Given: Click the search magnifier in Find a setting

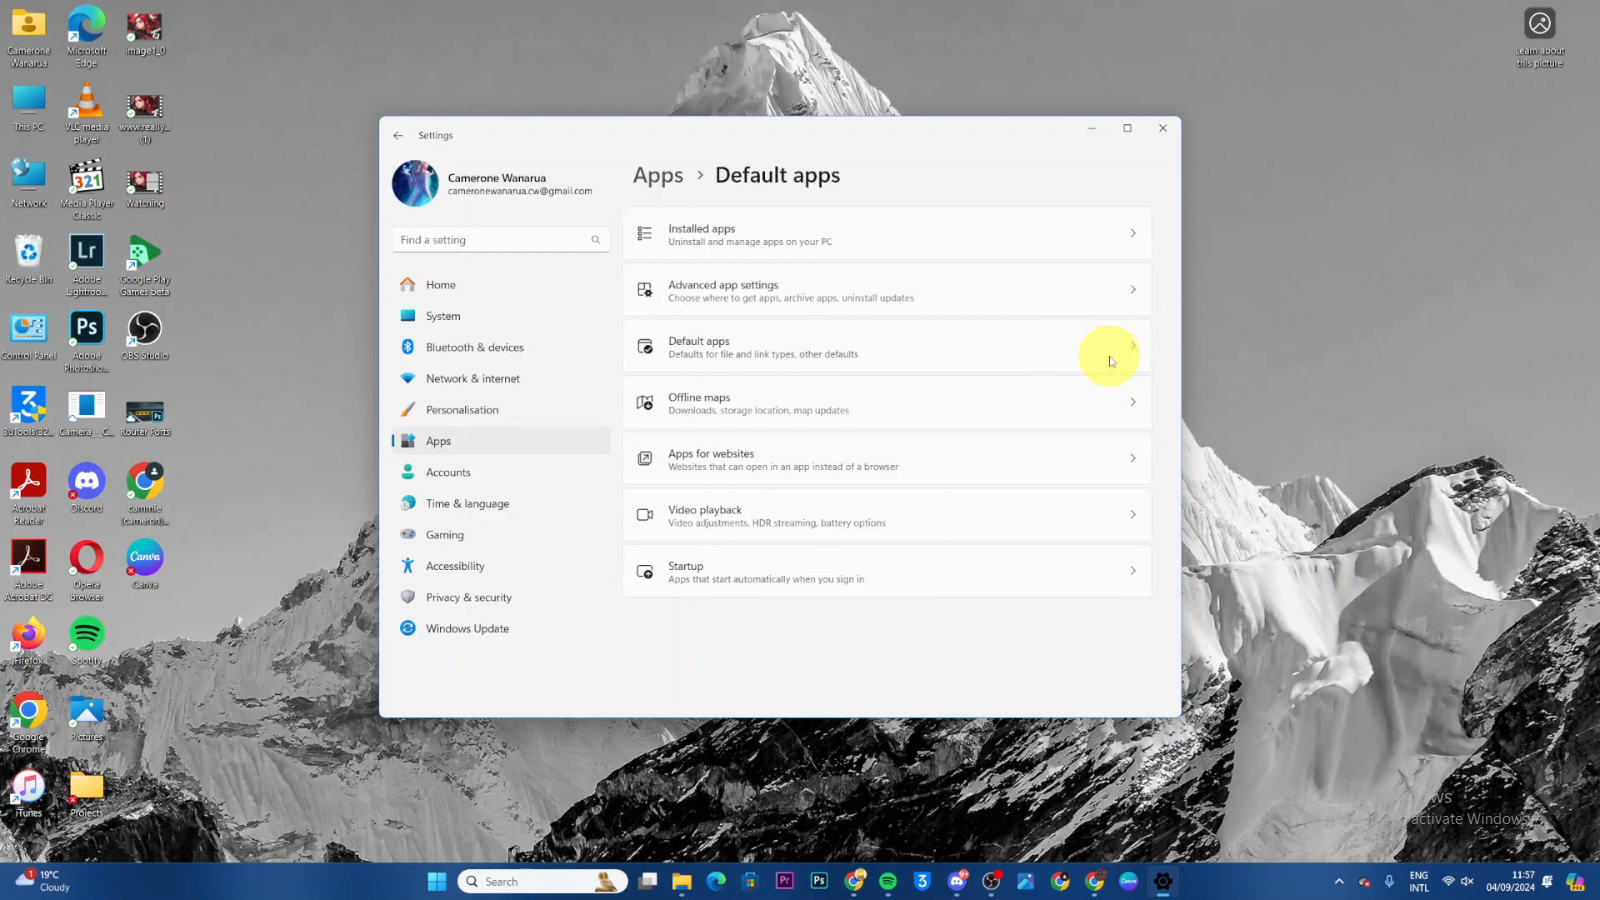Looking at the screenshot, I should tap(595, 240).
